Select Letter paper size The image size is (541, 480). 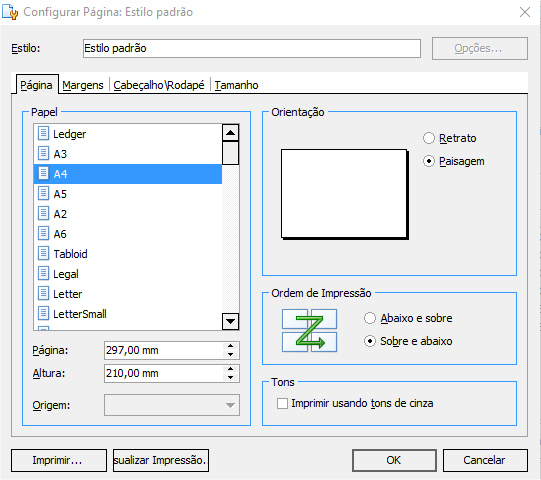coord(128,294)
